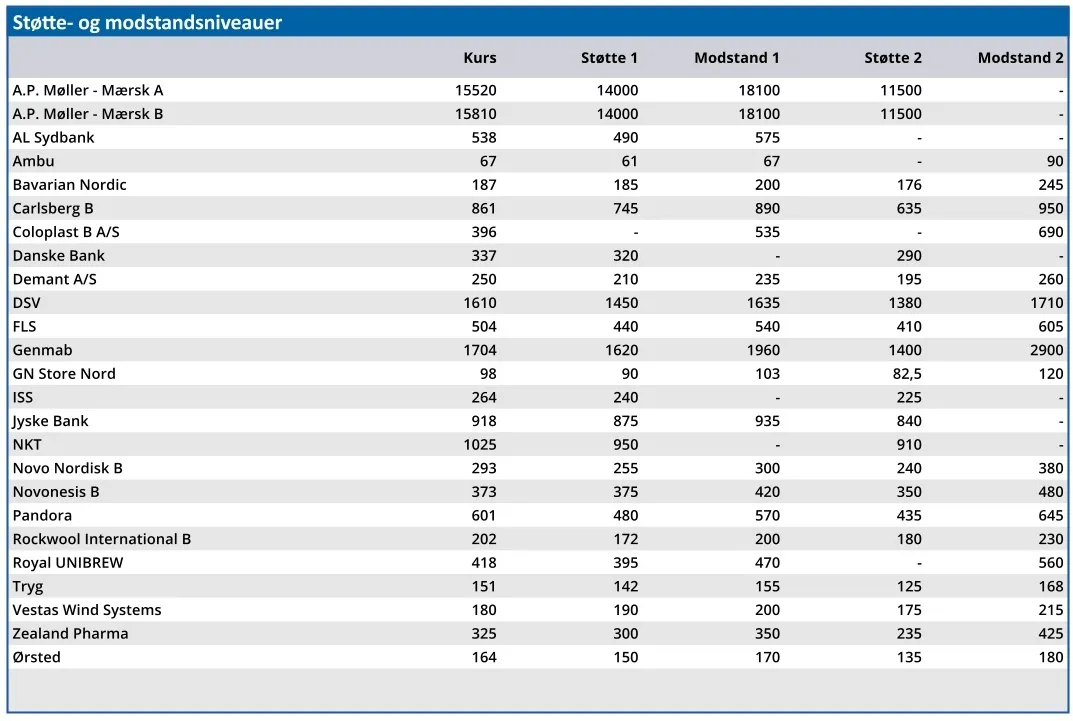Click the DSV row label
This screenshot has height=721, width=1073.
click(26, 302)
